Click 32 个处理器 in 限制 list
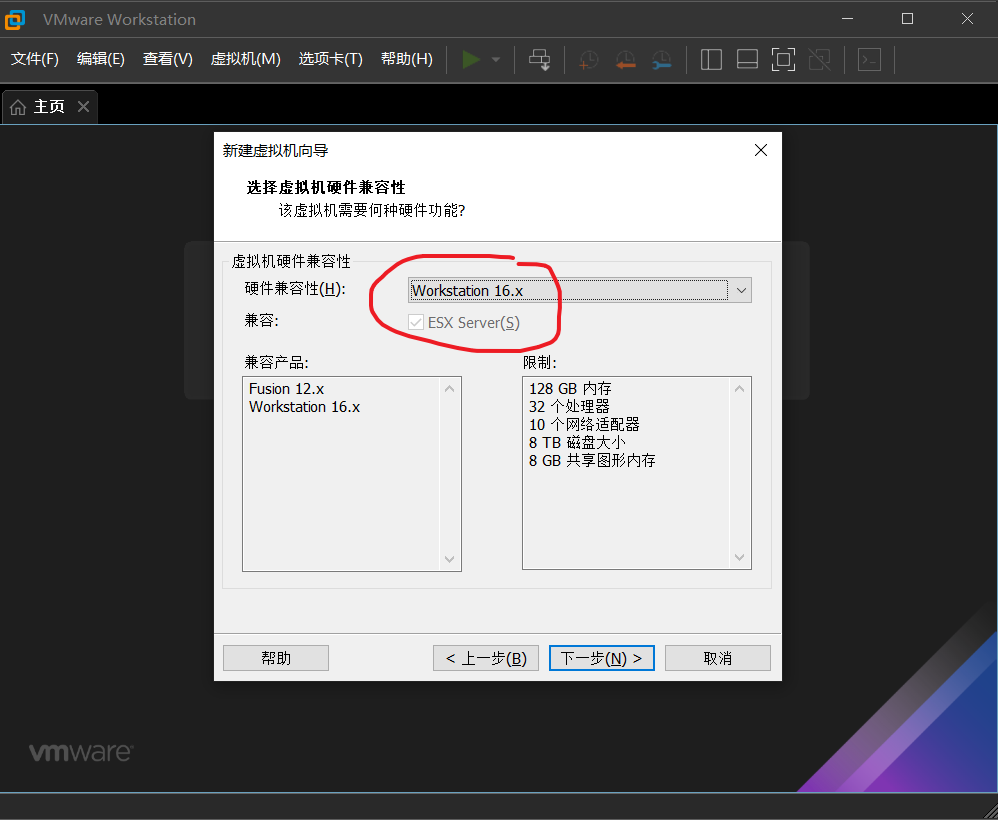 pos(569,406)
